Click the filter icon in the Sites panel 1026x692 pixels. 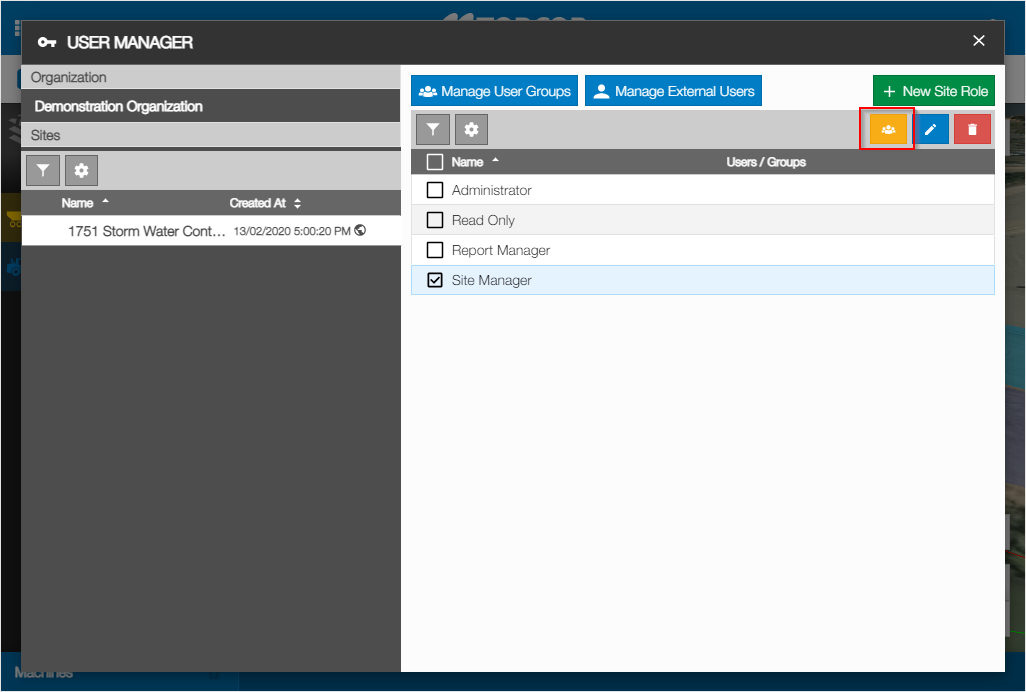(x=43, y=171)
